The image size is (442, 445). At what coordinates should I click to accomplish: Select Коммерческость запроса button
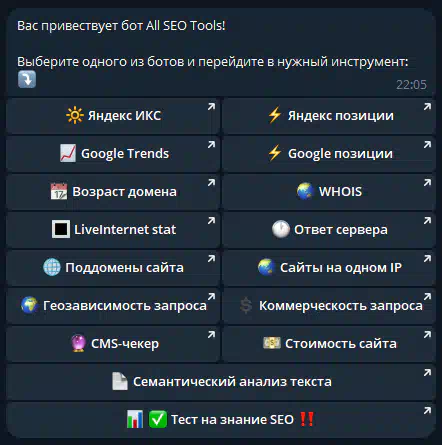click(329, 306)
